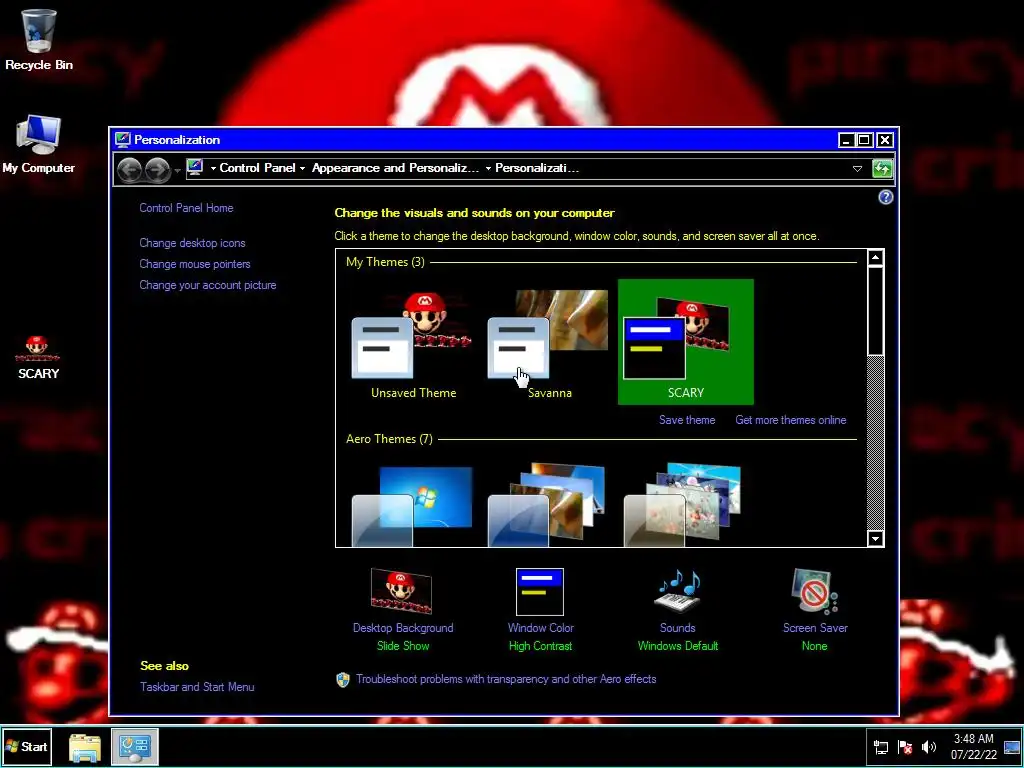
Task: Open Control Panel Home link
Action: [186, 208]
